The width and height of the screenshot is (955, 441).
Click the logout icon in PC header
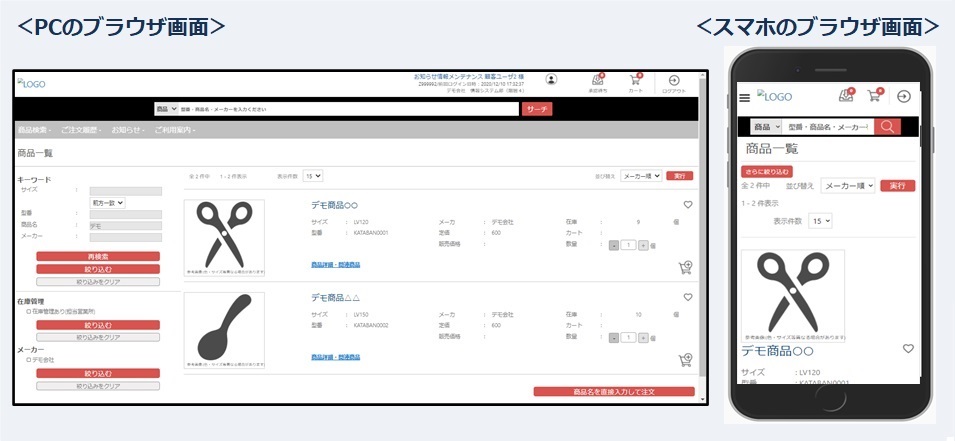pos(673,81)
